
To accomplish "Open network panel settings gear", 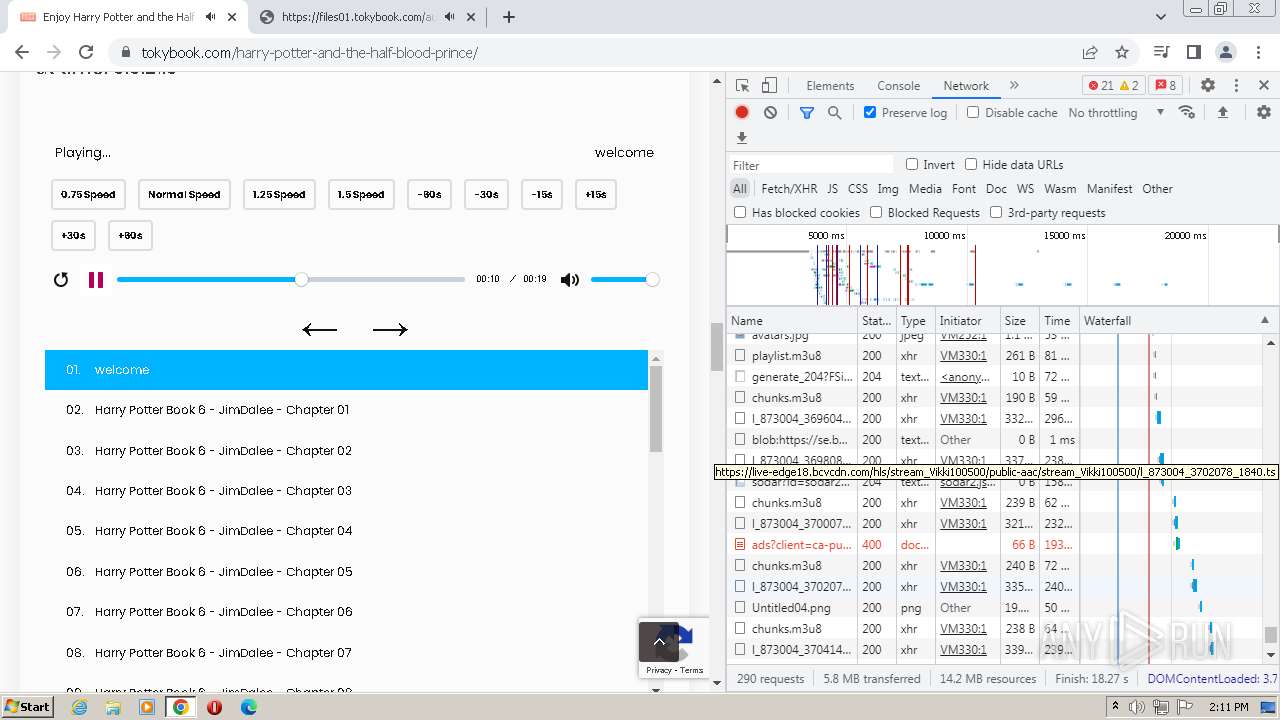I will point(1264,112).
